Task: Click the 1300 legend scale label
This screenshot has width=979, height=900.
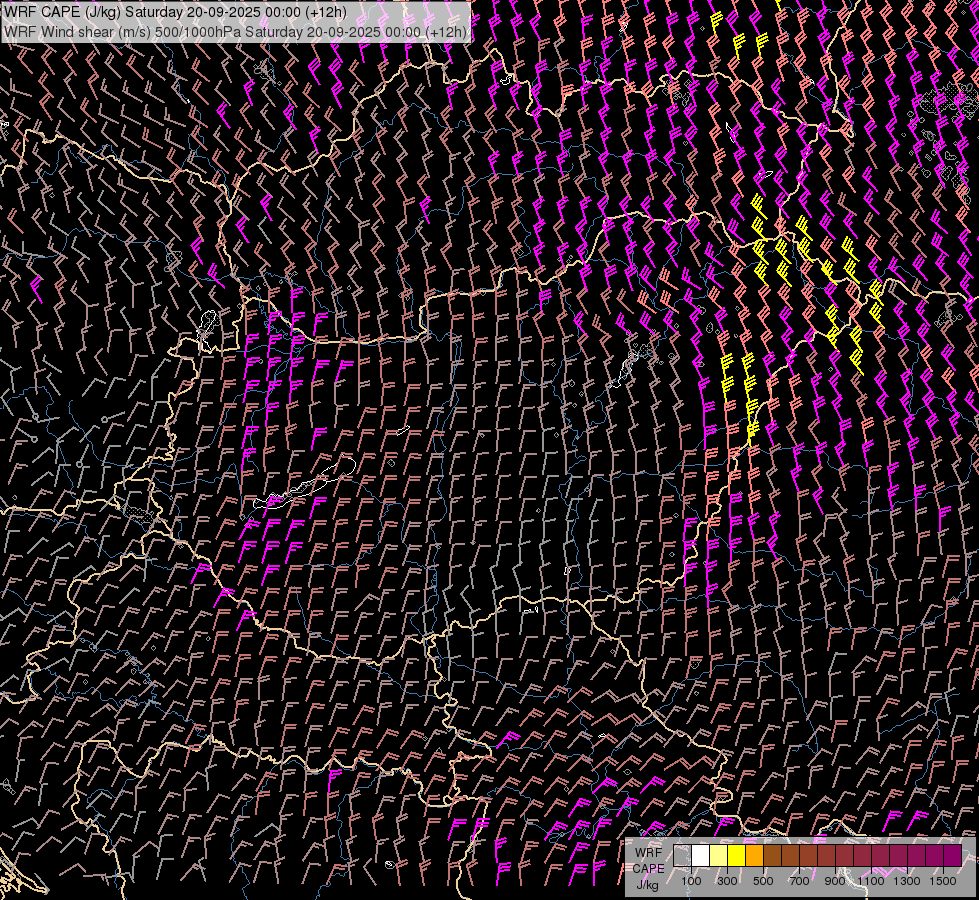Action: tap(907, 881)
